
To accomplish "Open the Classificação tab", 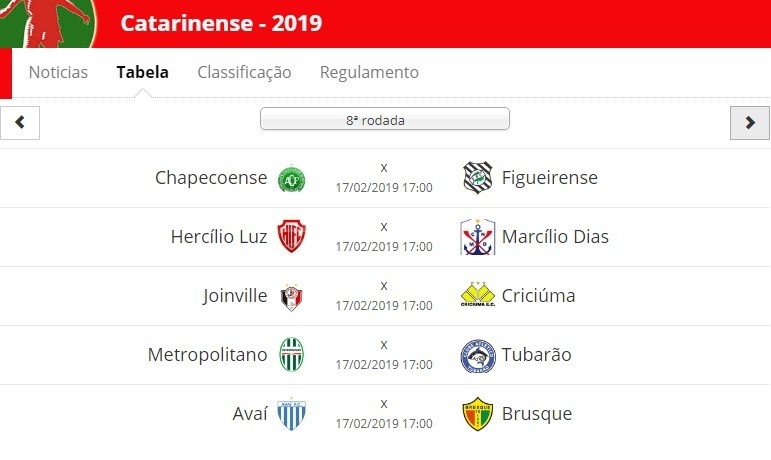I will click(244, 73).
